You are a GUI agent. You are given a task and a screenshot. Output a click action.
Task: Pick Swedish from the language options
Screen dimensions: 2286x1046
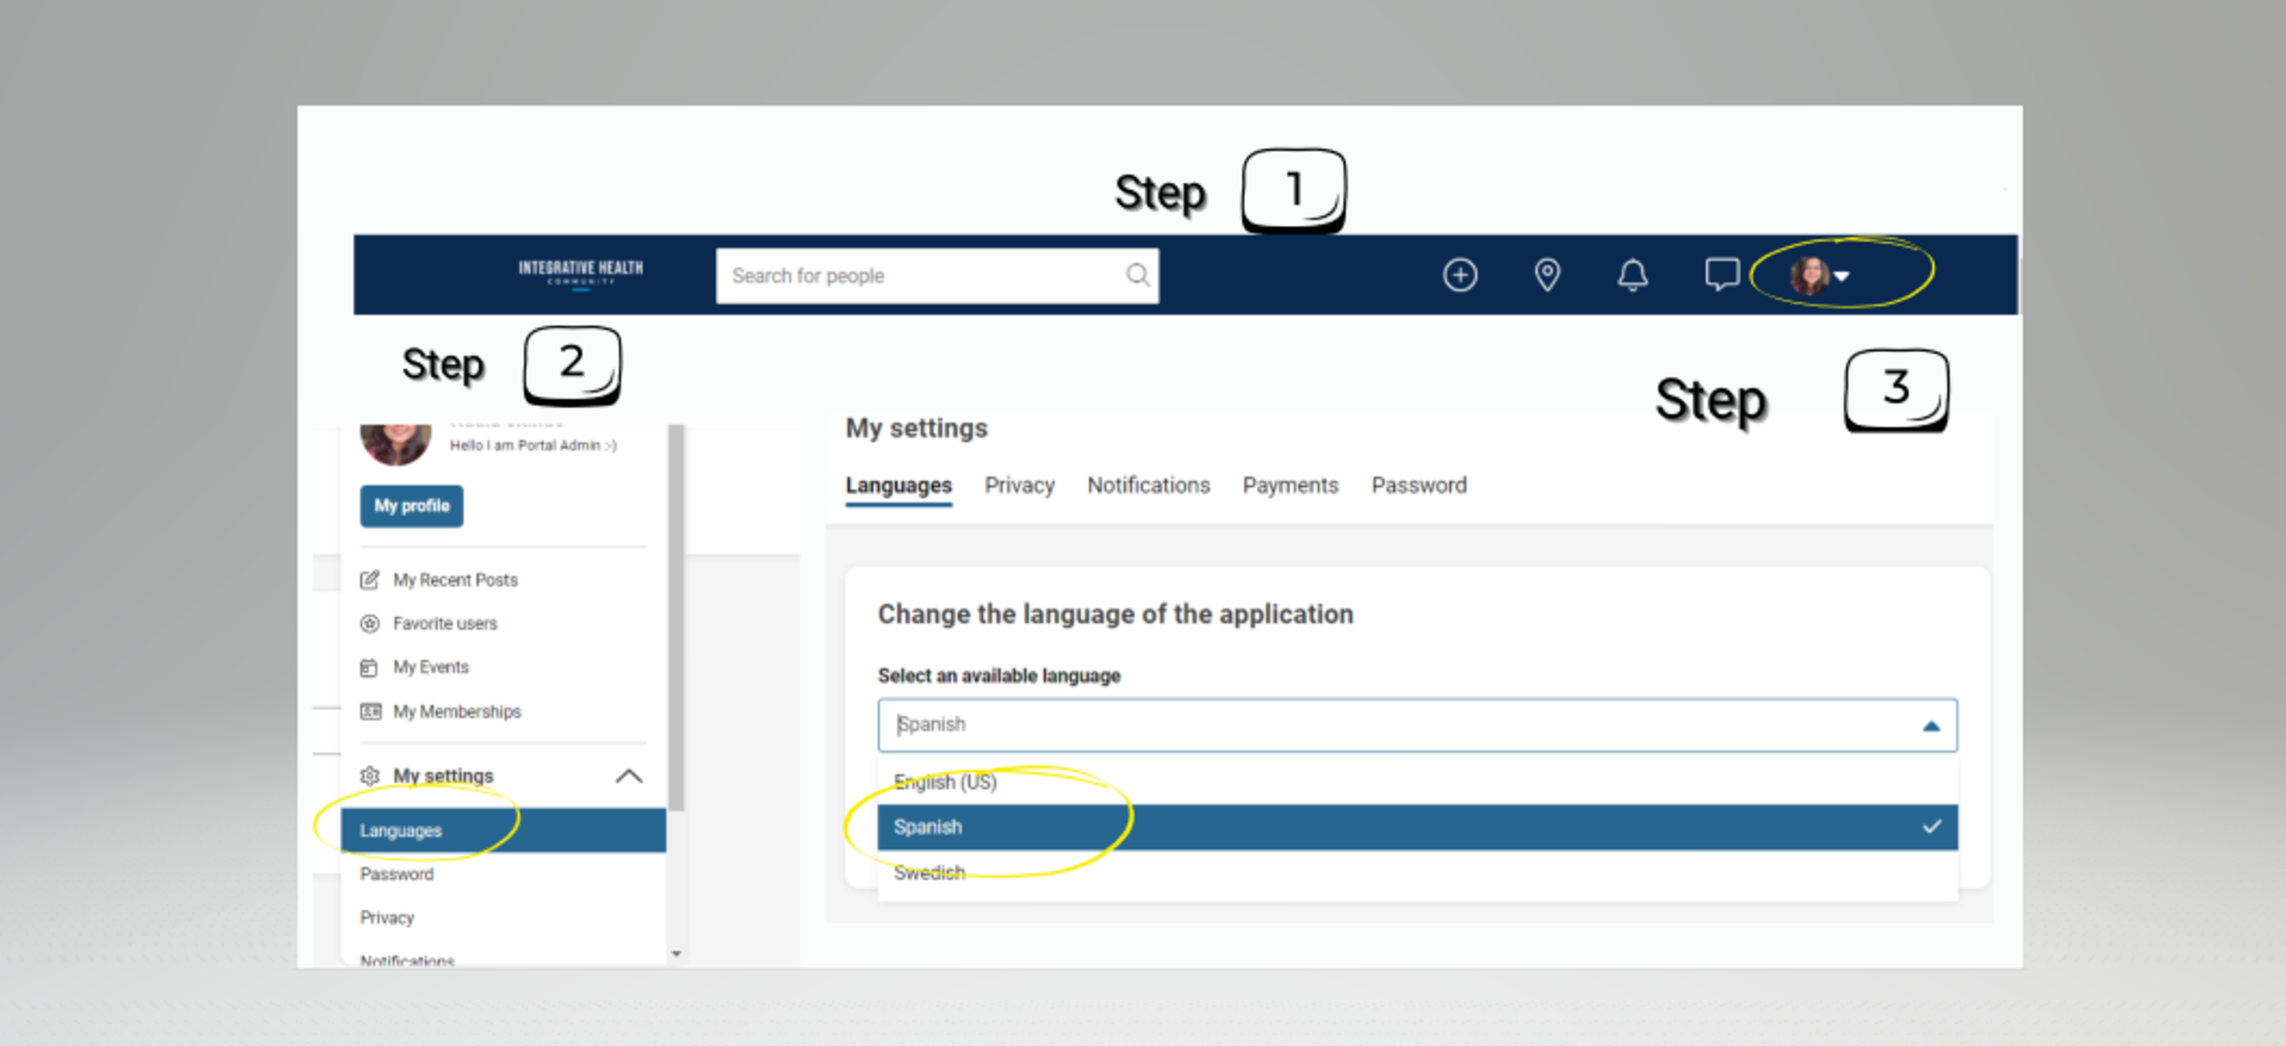929,873
